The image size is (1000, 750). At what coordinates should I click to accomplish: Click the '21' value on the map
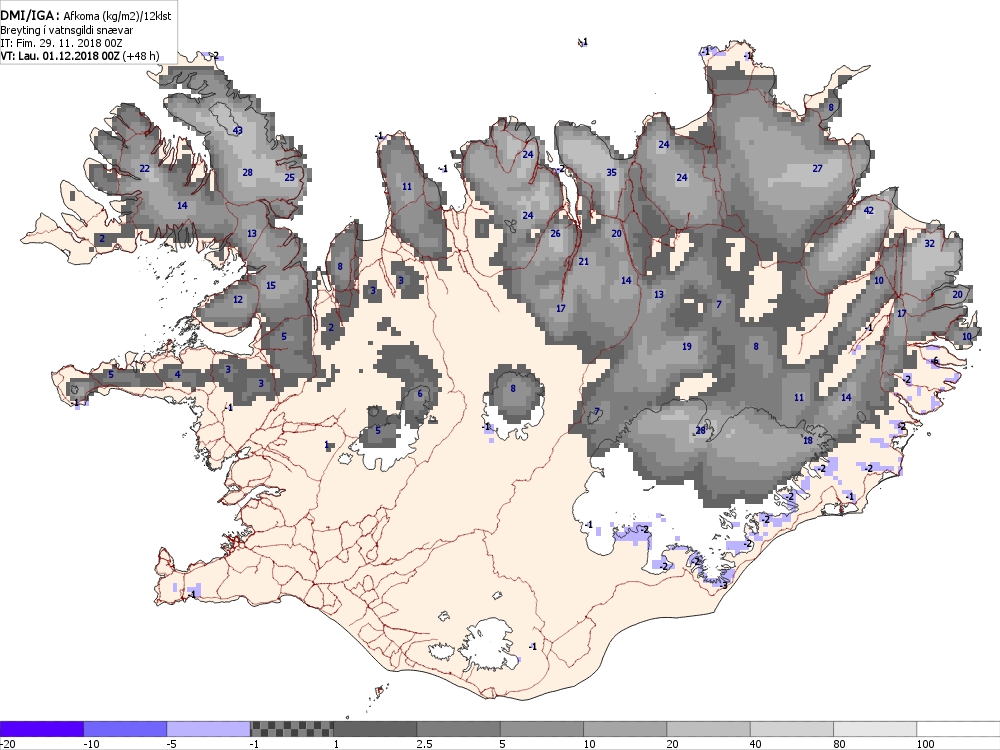click(x=584, y=261)
